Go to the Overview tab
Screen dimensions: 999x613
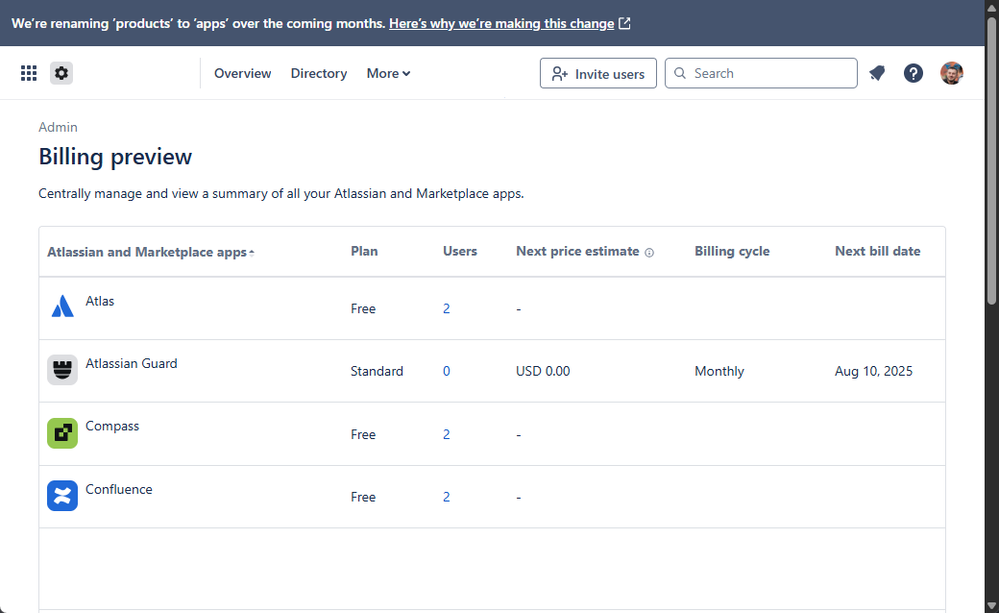[x=243, y=73]
